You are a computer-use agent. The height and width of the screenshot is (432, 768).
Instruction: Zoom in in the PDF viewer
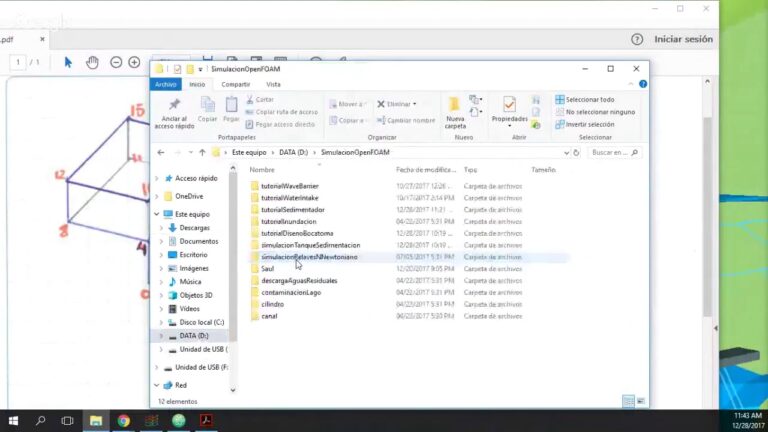tap(134, 62)
